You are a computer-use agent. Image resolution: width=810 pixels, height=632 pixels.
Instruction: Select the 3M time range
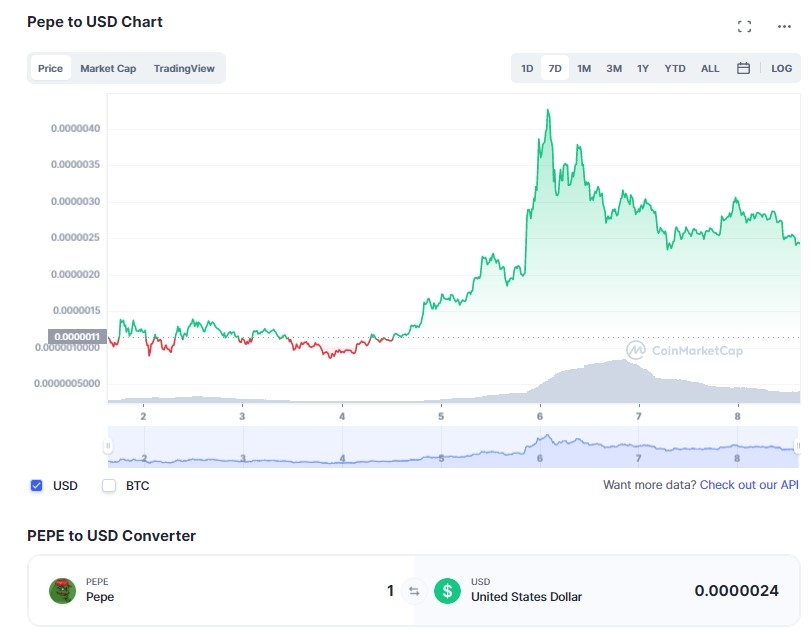614,68
